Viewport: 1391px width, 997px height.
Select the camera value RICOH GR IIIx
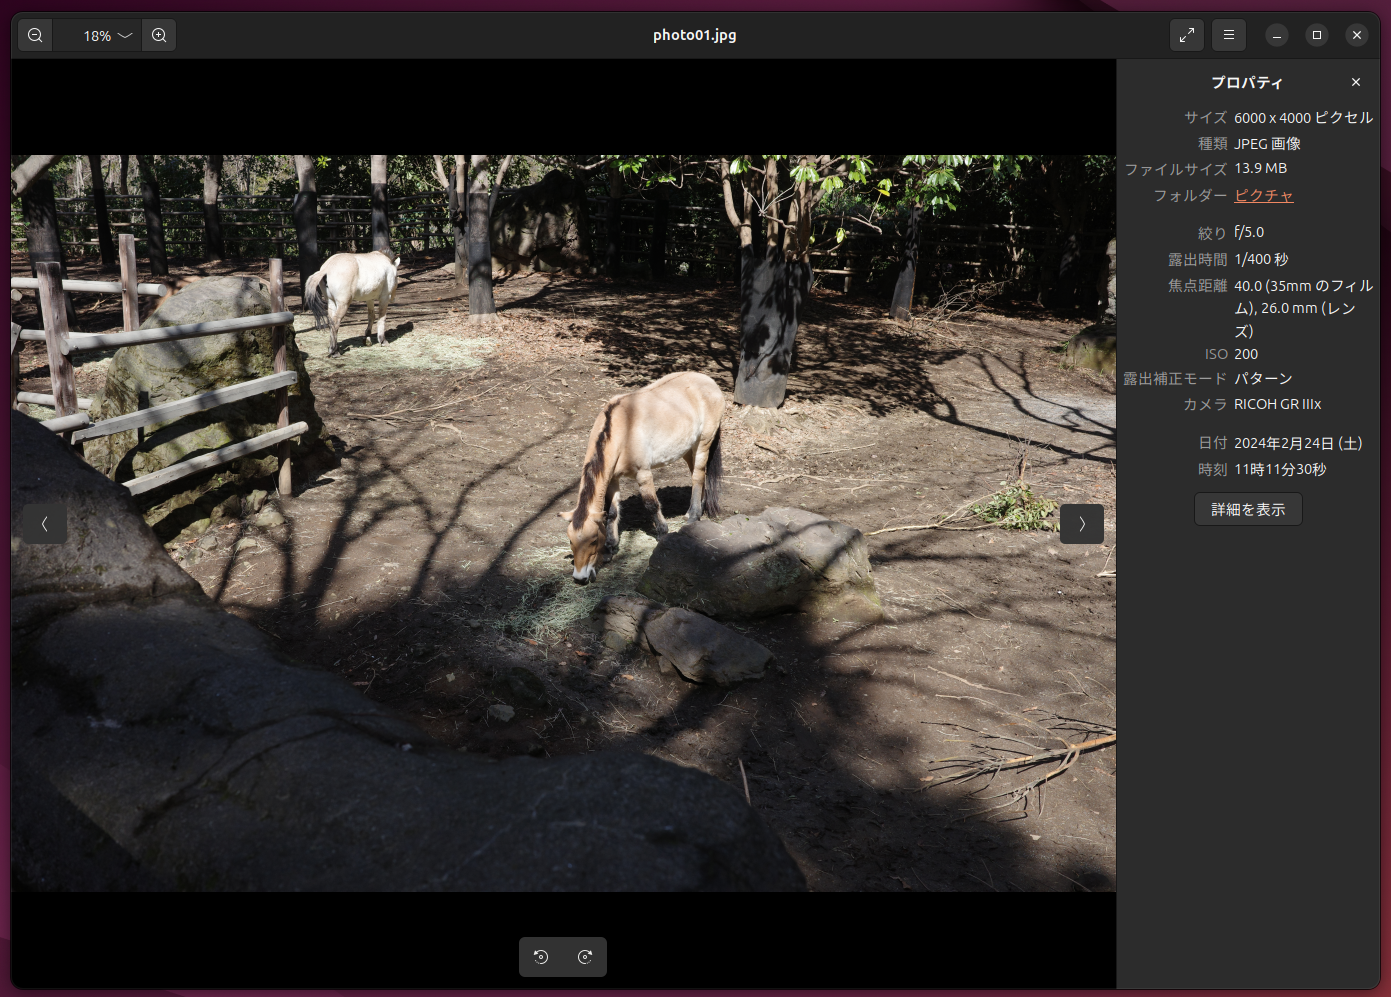click(x=1278, y=404)
